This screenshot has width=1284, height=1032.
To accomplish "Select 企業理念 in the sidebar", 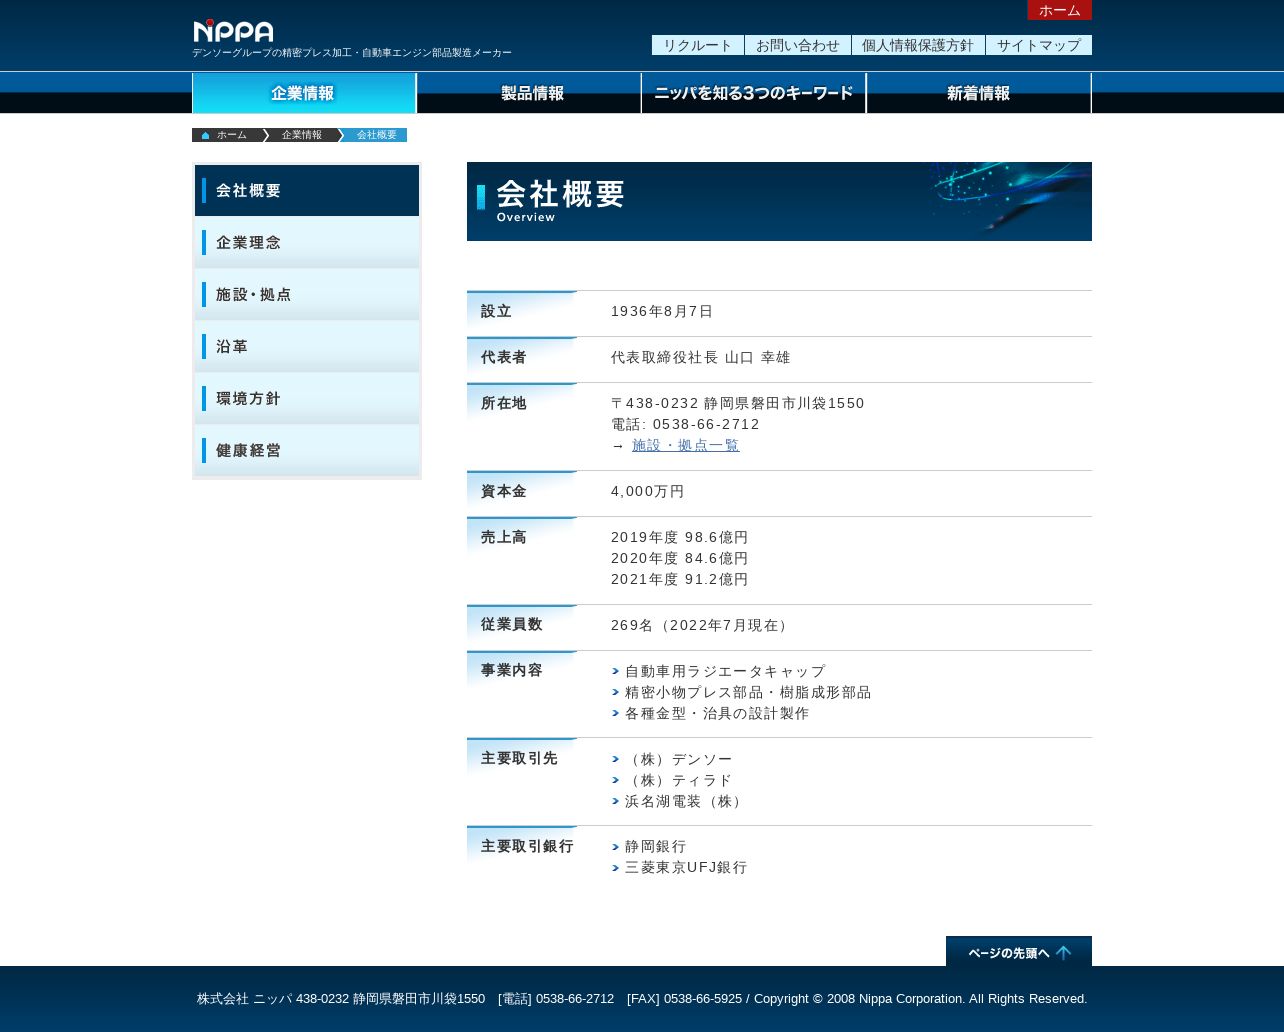I will coord(307,242).
